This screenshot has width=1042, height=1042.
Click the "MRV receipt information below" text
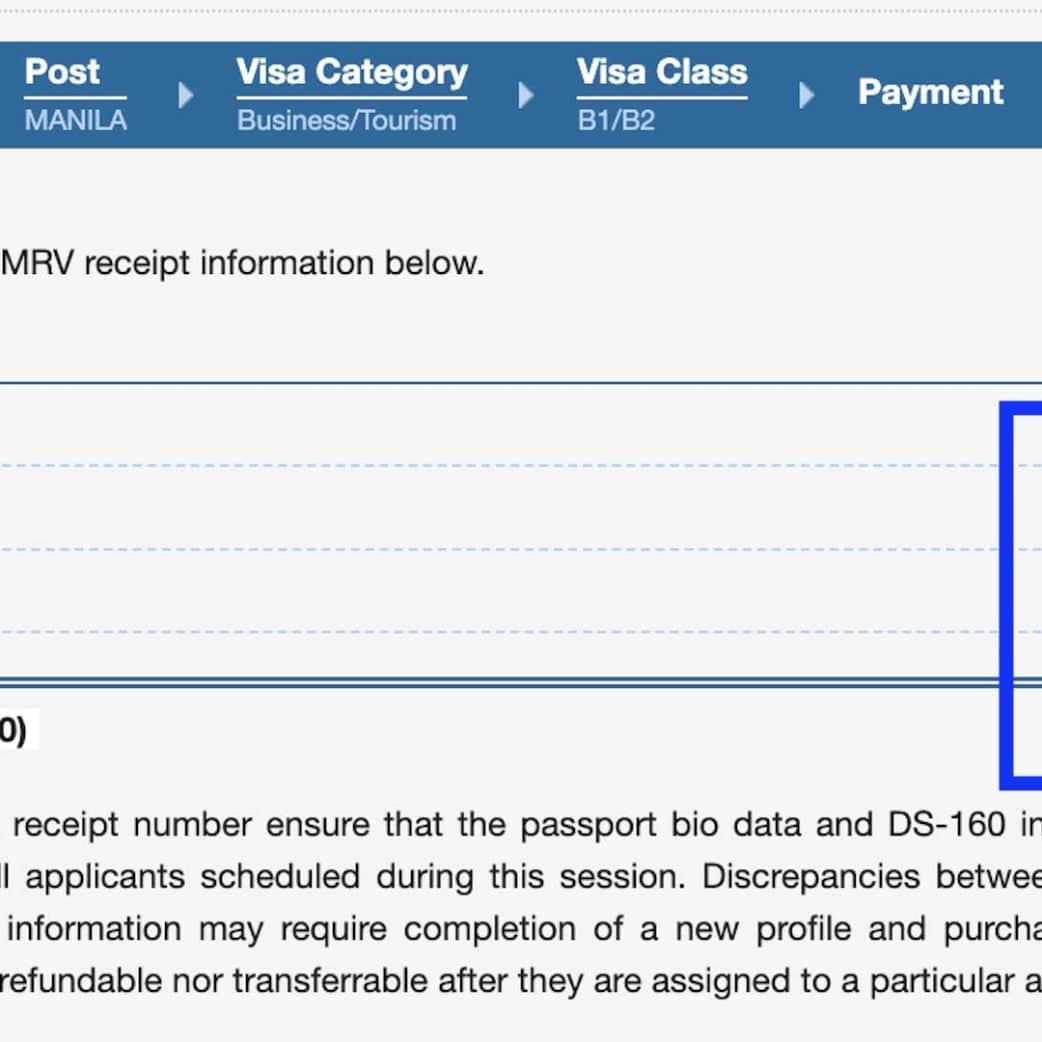coord(242,264)
